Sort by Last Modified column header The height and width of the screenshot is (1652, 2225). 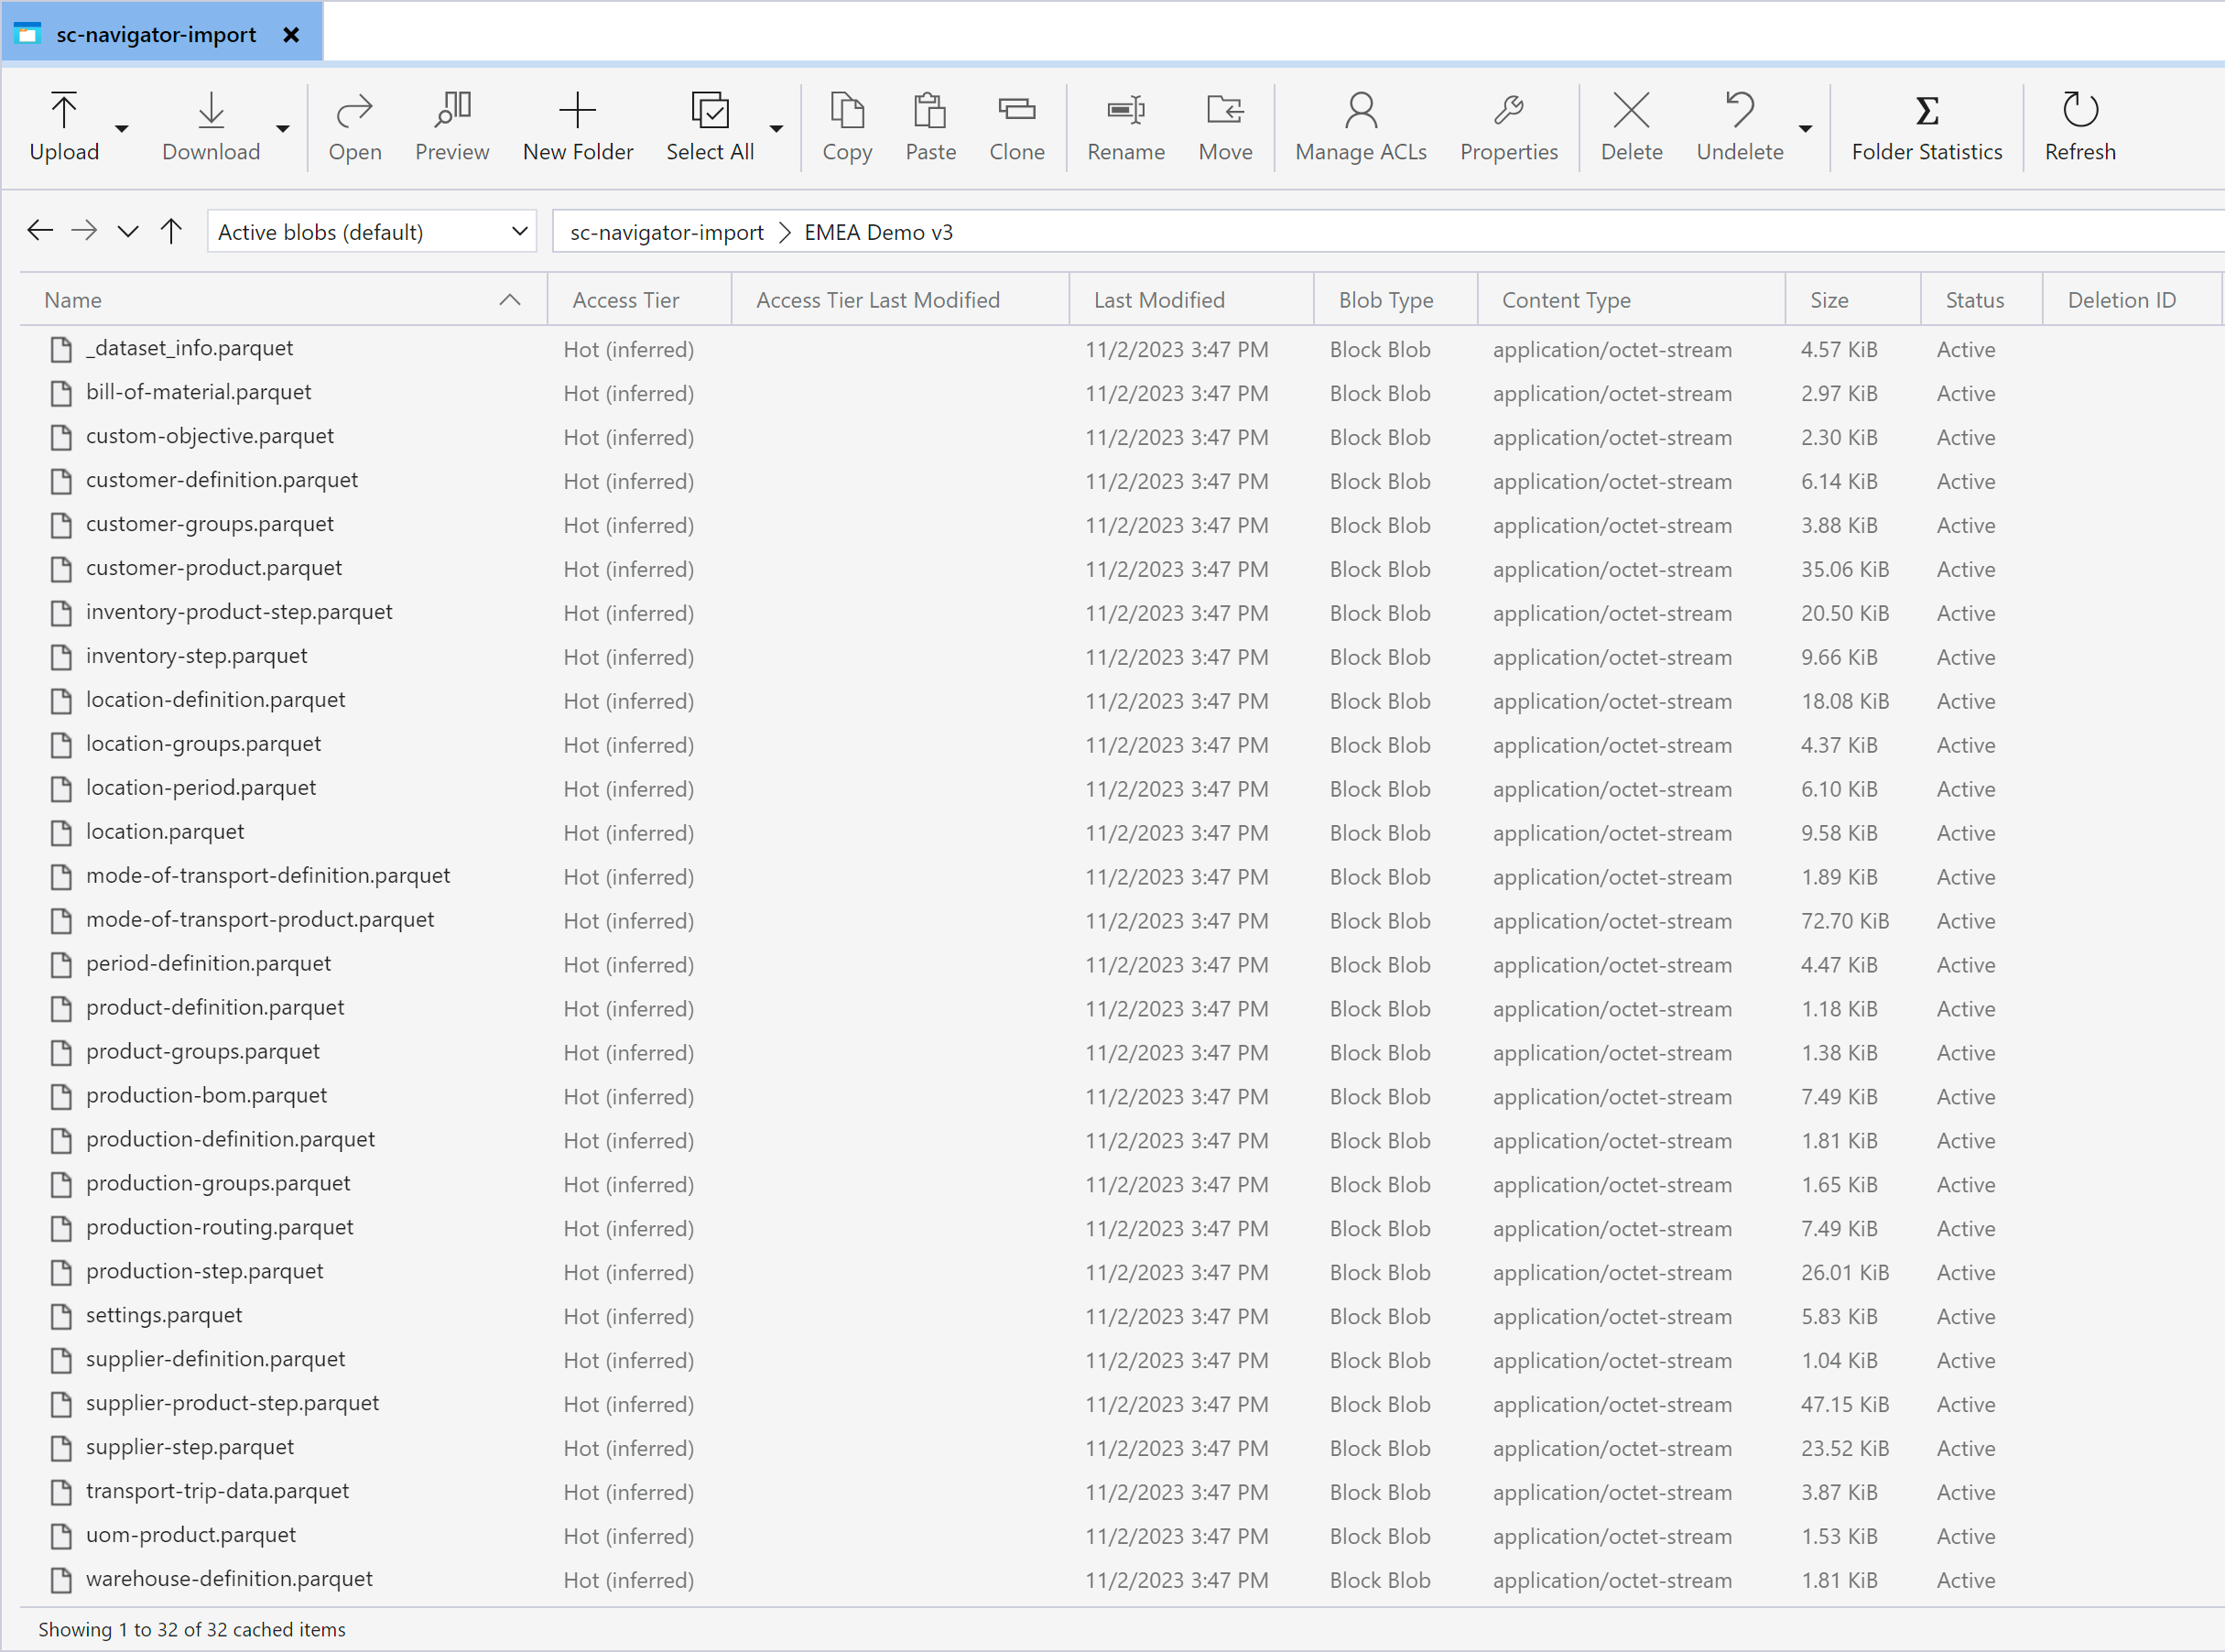coord(1192,300)
